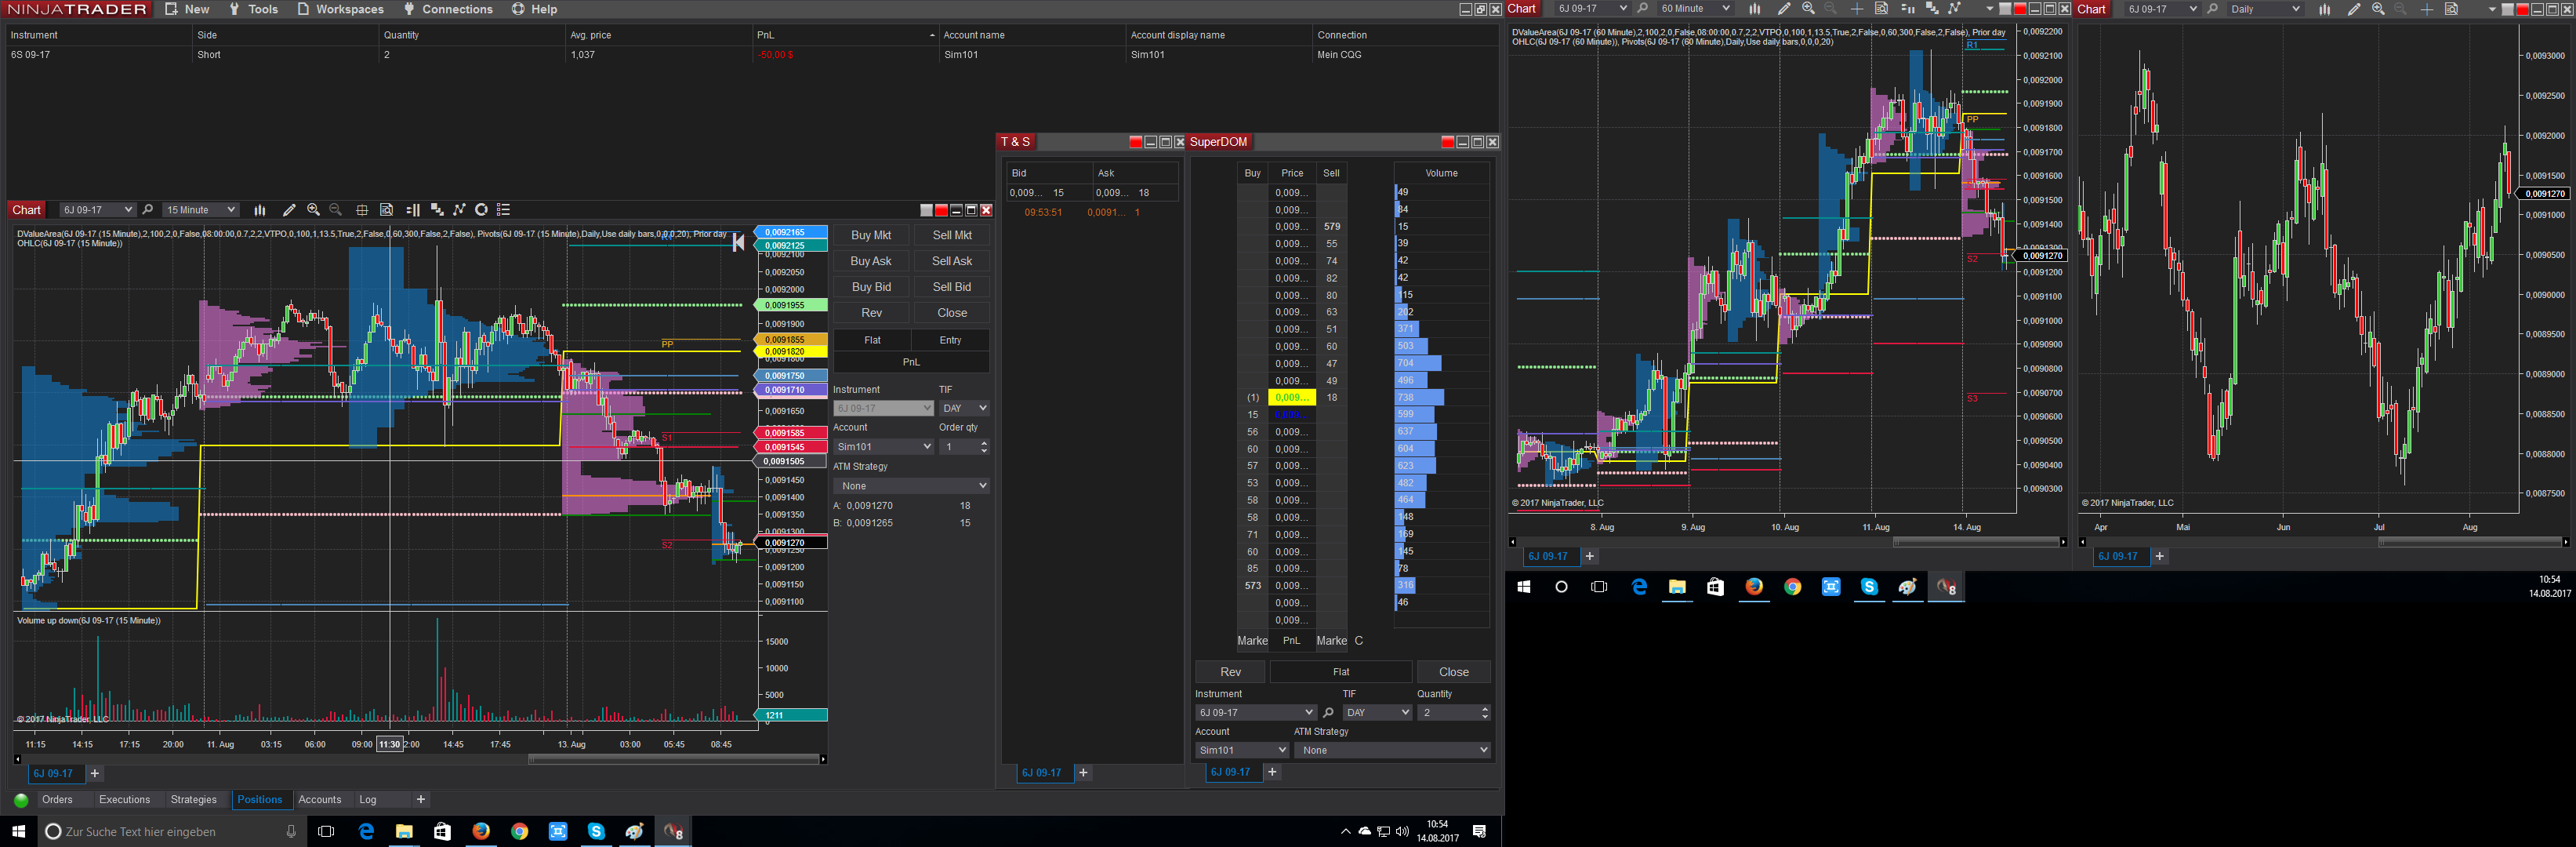Search instrument with magnifier in SuperDOM panel
The height and width of the screenshot is (847, 2576).
point(1328,713)
